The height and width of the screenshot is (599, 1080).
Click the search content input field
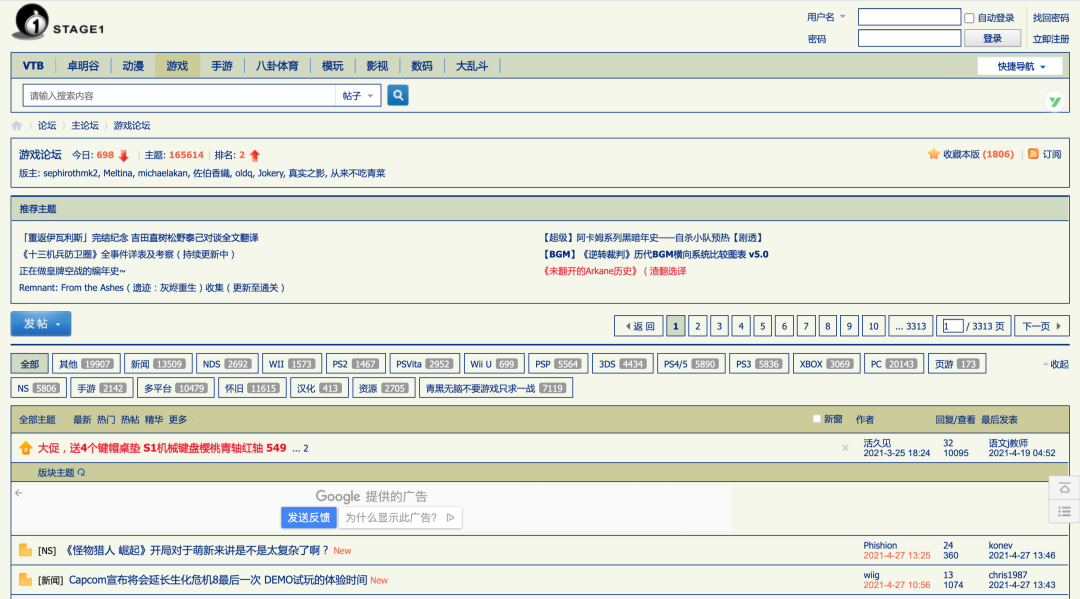[179, 96]
